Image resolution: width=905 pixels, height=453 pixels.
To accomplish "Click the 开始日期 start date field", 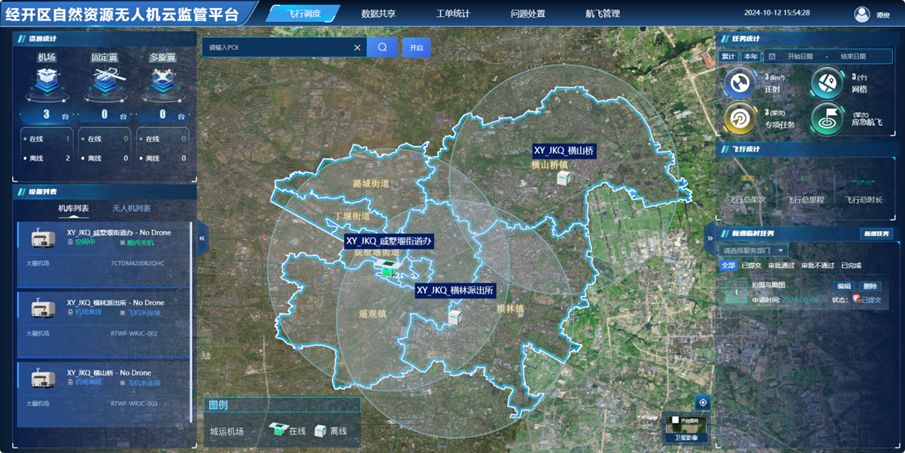I will (800, 57).
